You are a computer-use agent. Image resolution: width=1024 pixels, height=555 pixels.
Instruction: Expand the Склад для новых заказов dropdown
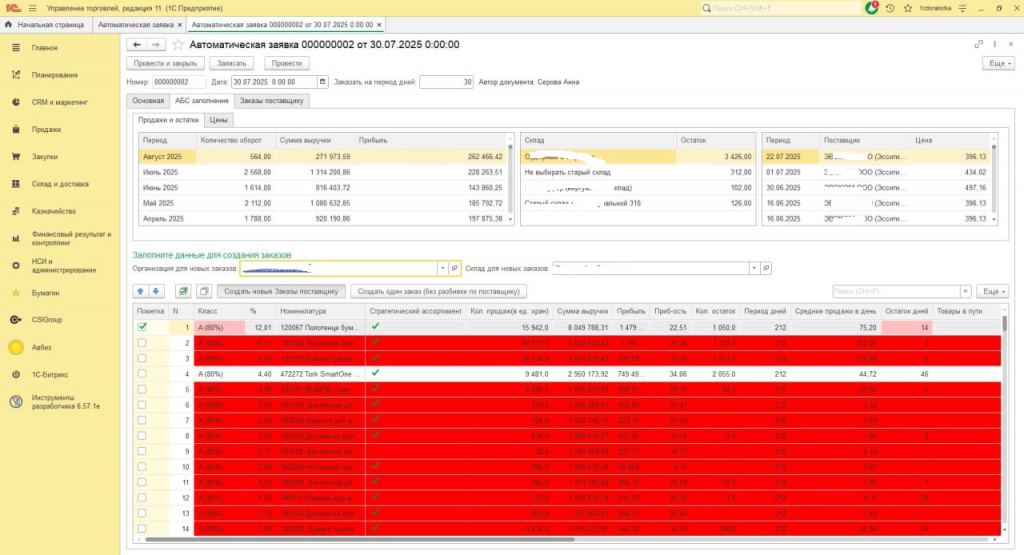coord(753,268)
